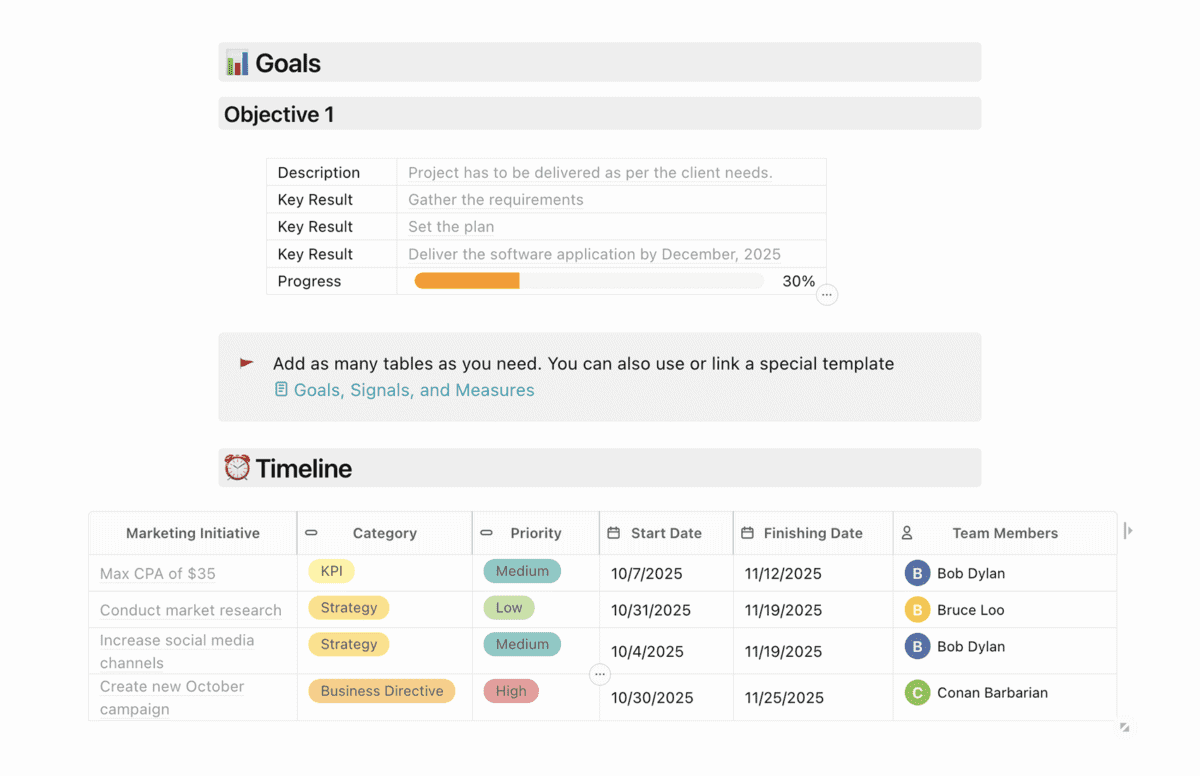This screenshot has height=776, width=1200.
Task: Click the bar chart icon beside Goals
Action: tap(237, 63)
